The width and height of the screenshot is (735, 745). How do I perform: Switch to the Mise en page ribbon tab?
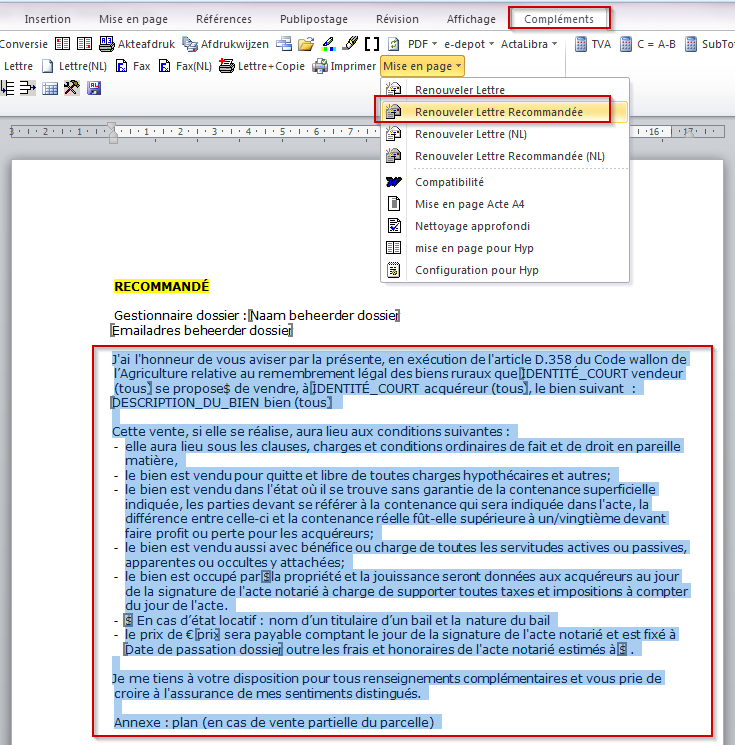point(134,19)
